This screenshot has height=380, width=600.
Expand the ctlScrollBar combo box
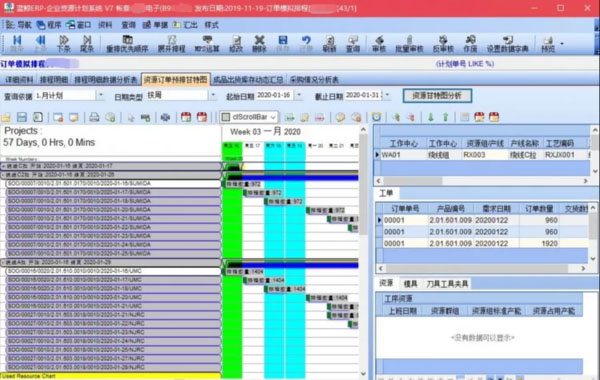pos(273,117)
